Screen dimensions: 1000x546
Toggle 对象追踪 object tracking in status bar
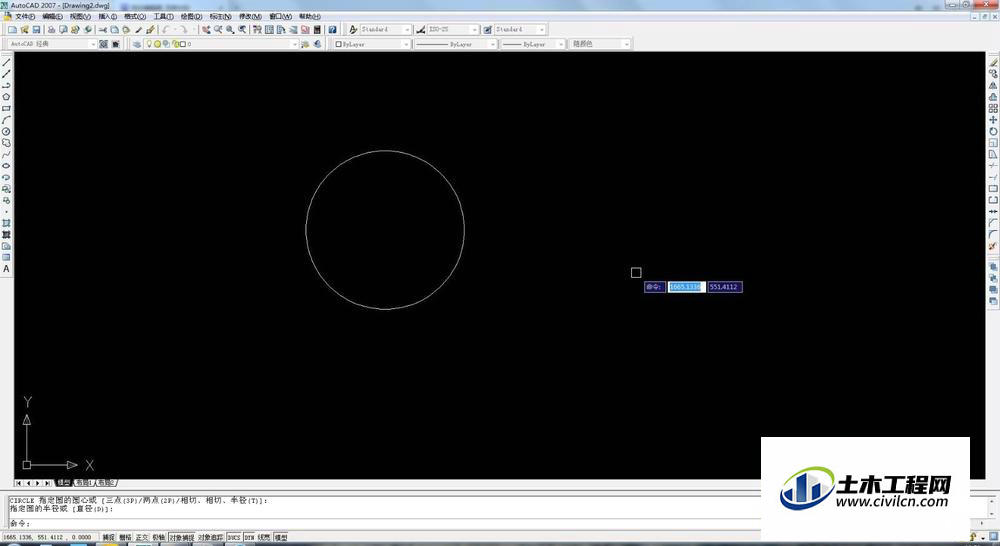click(210, 538)
